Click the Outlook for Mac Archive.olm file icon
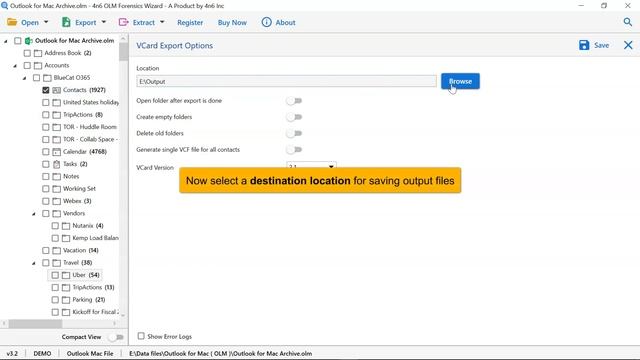Image resolution: width=640 pixels, height=360 pixels. click(29, 41)
